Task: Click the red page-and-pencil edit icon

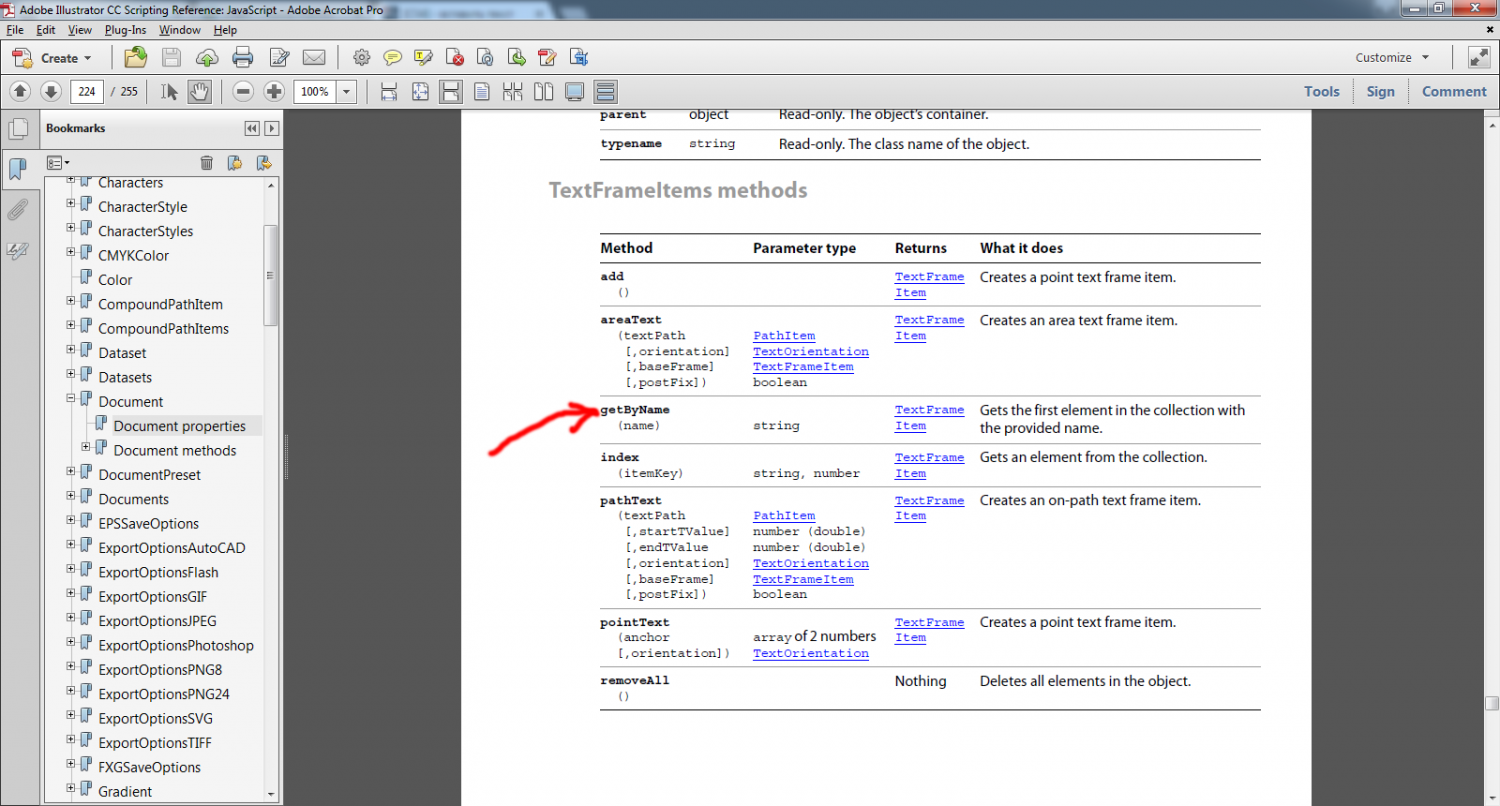Action: (x=547, y=57)
